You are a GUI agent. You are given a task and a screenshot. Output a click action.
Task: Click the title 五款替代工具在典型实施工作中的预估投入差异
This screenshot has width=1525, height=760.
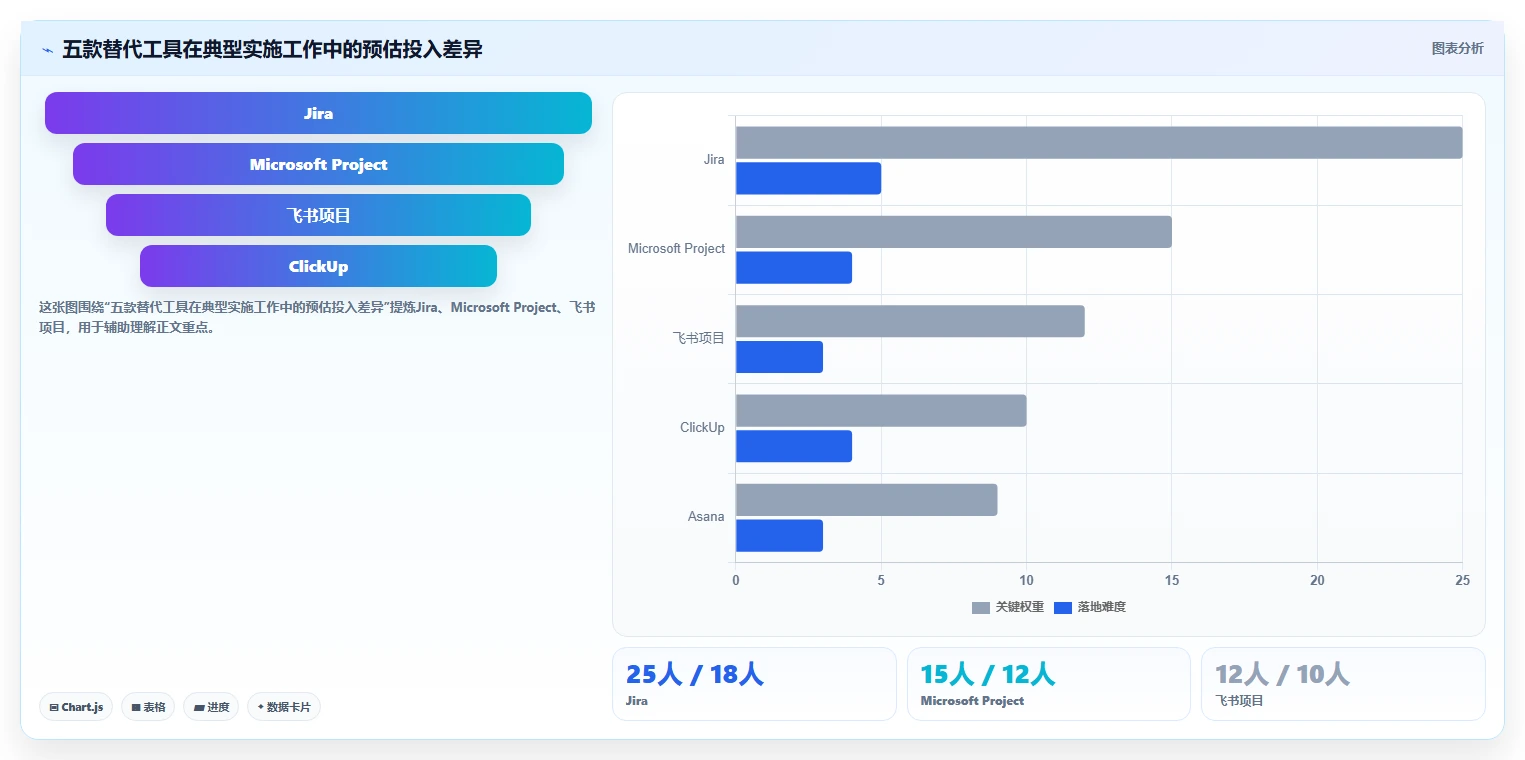click(272, 49)
